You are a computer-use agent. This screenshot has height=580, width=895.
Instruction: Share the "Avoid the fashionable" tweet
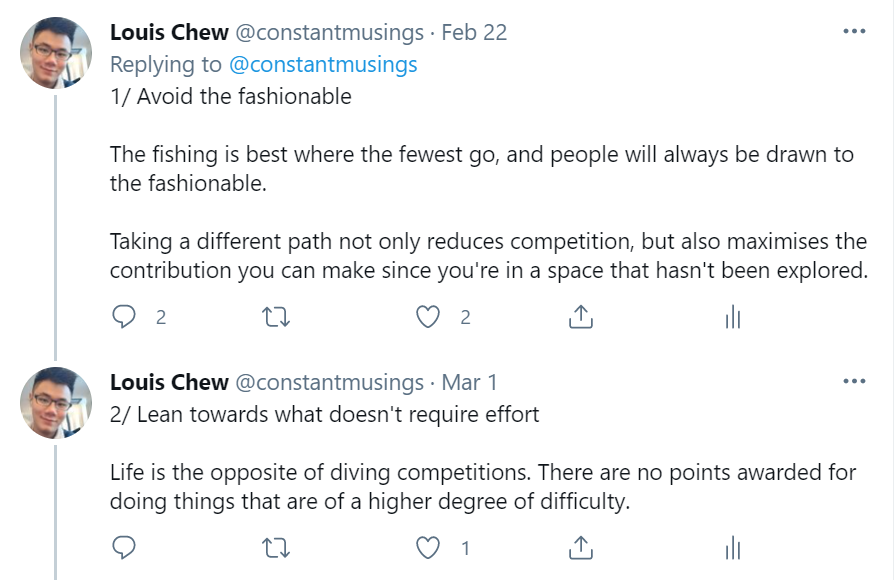(x=581, y=318)
